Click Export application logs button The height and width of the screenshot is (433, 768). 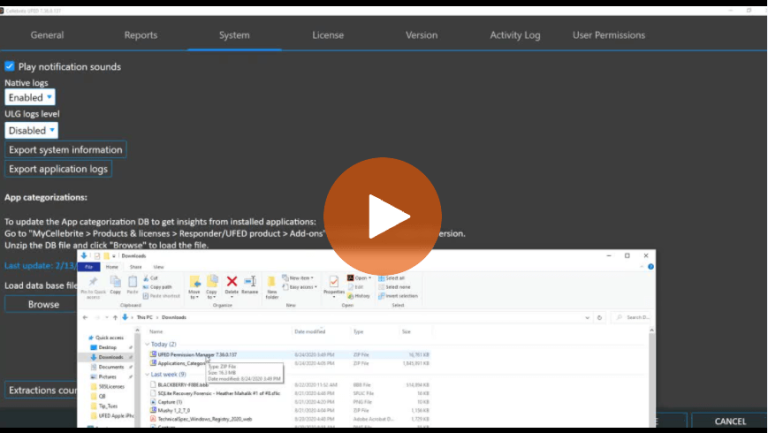coord(58,168)
